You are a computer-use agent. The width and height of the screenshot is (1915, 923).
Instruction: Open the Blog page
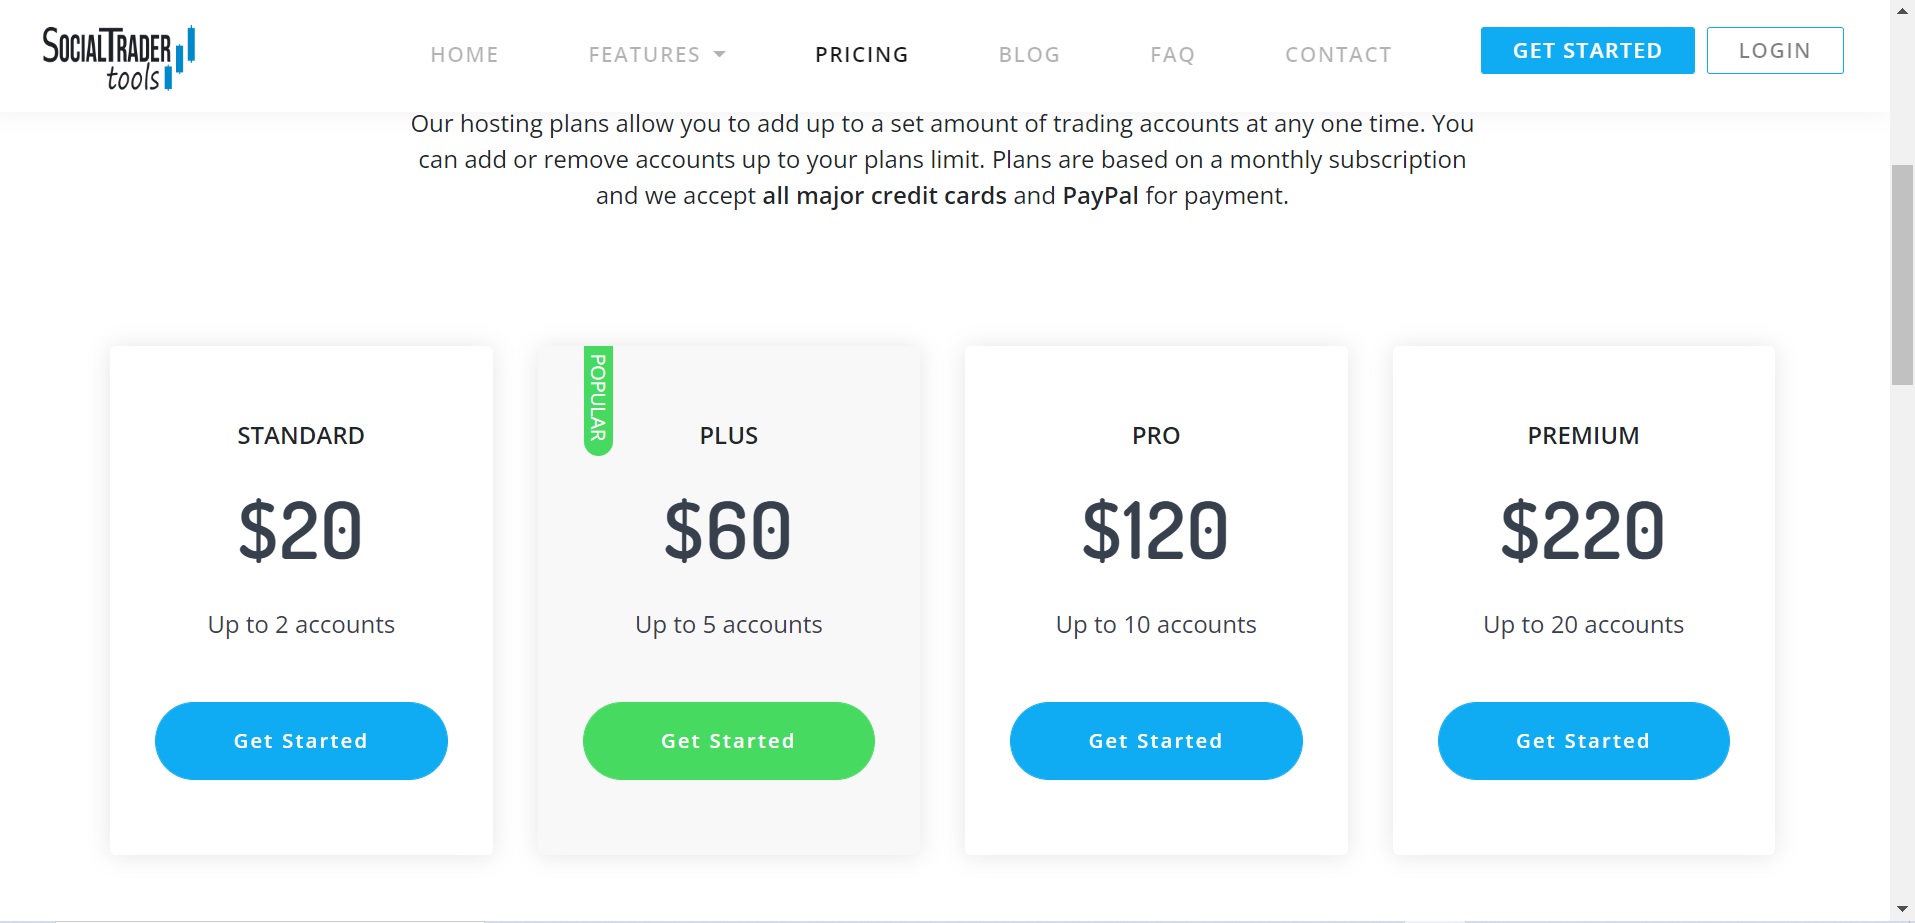pyautogui.click(x=1029, y=55)
